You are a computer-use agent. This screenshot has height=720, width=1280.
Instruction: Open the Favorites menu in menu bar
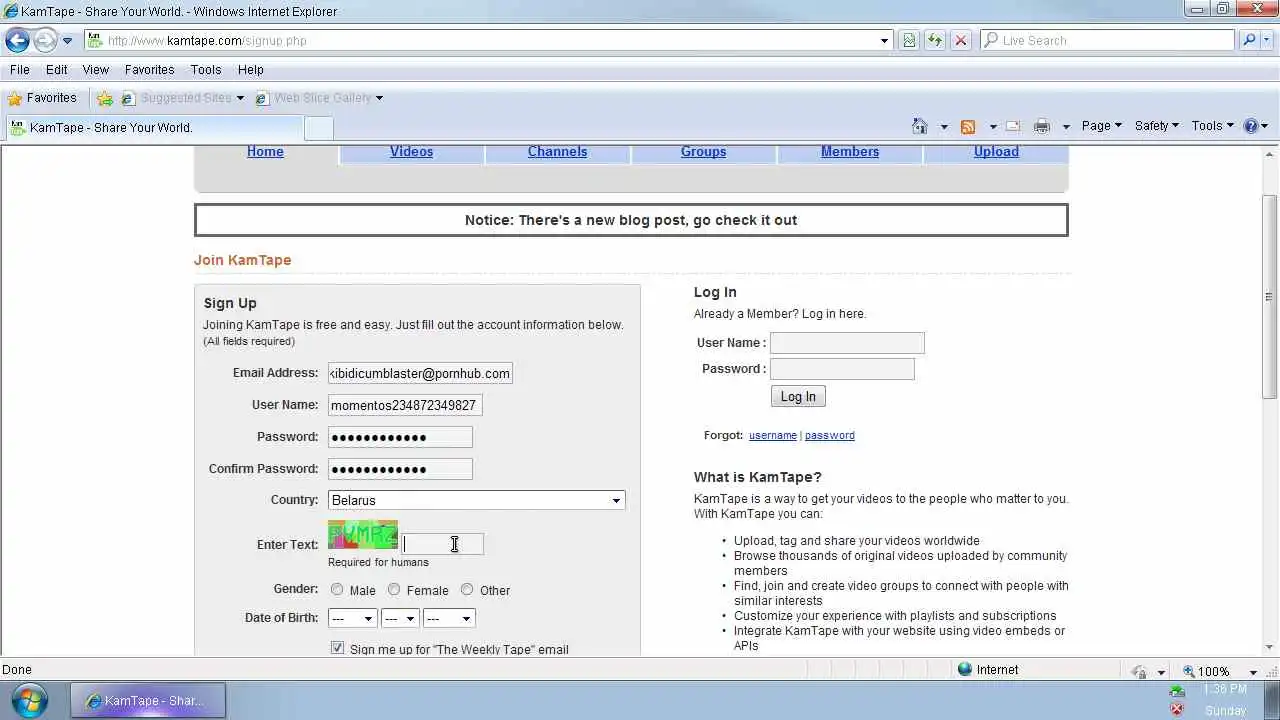[149, 70]
